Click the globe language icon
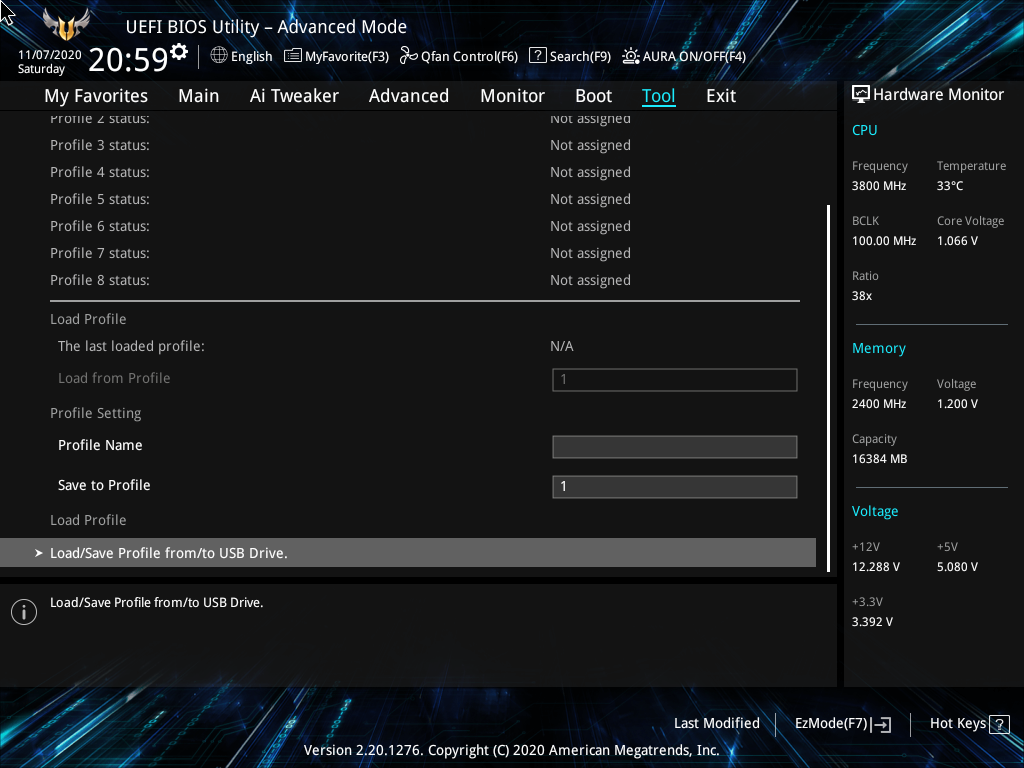The image size is (1024, 768). click(x=219, y=56)
